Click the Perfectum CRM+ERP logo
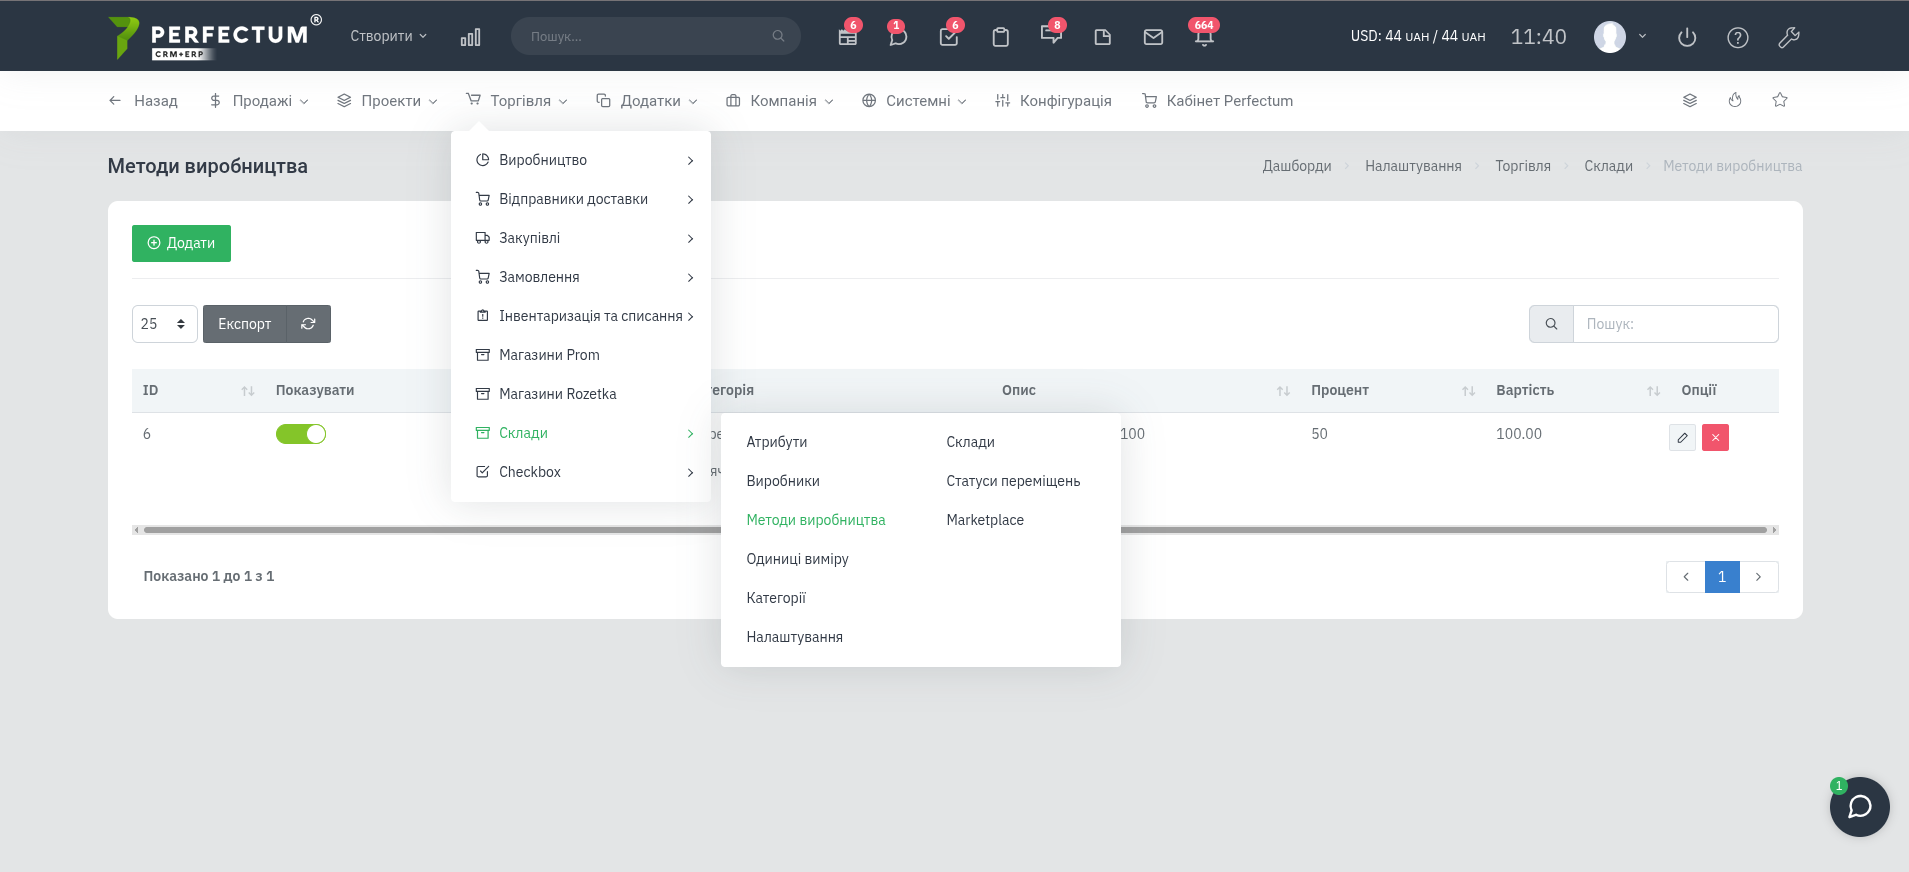Image resolution: width=1909 pixels, height=872 pixels. [215, 37]
